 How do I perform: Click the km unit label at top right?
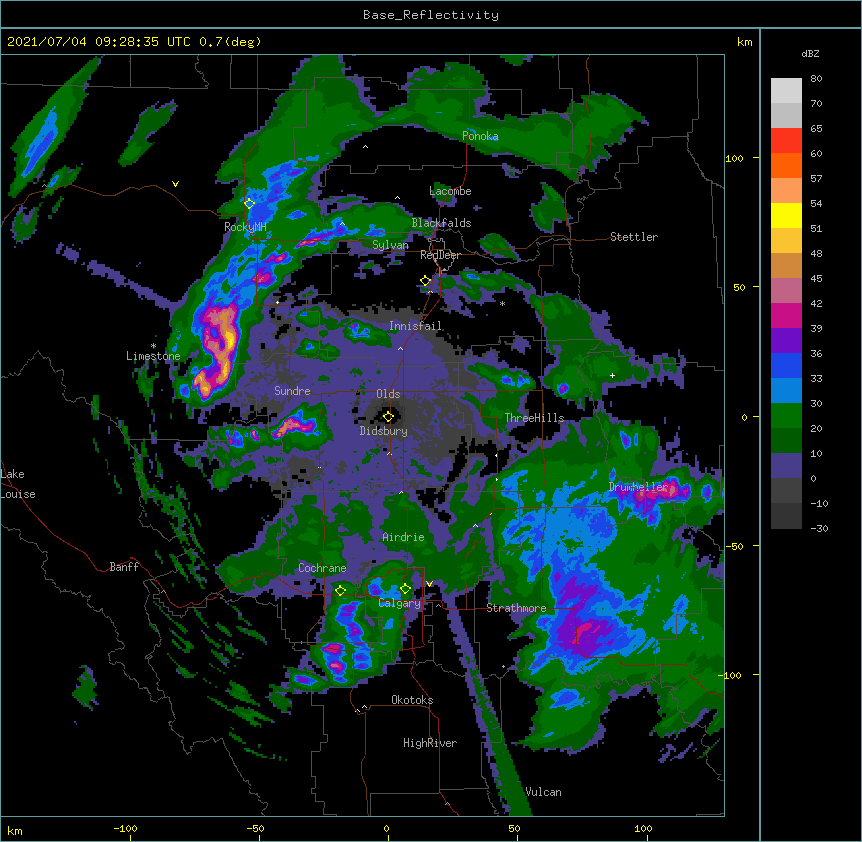tap(744, 42)
